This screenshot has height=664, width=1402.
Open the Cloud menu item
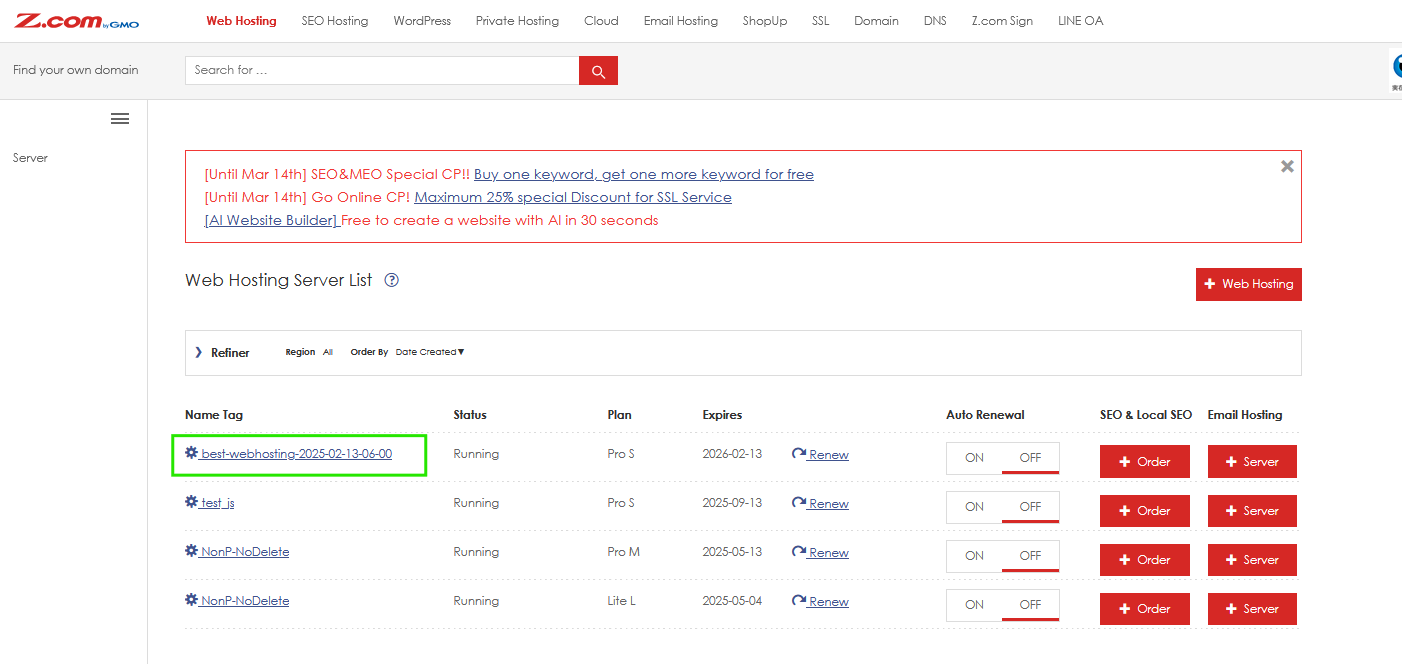(x=601, y=21)
